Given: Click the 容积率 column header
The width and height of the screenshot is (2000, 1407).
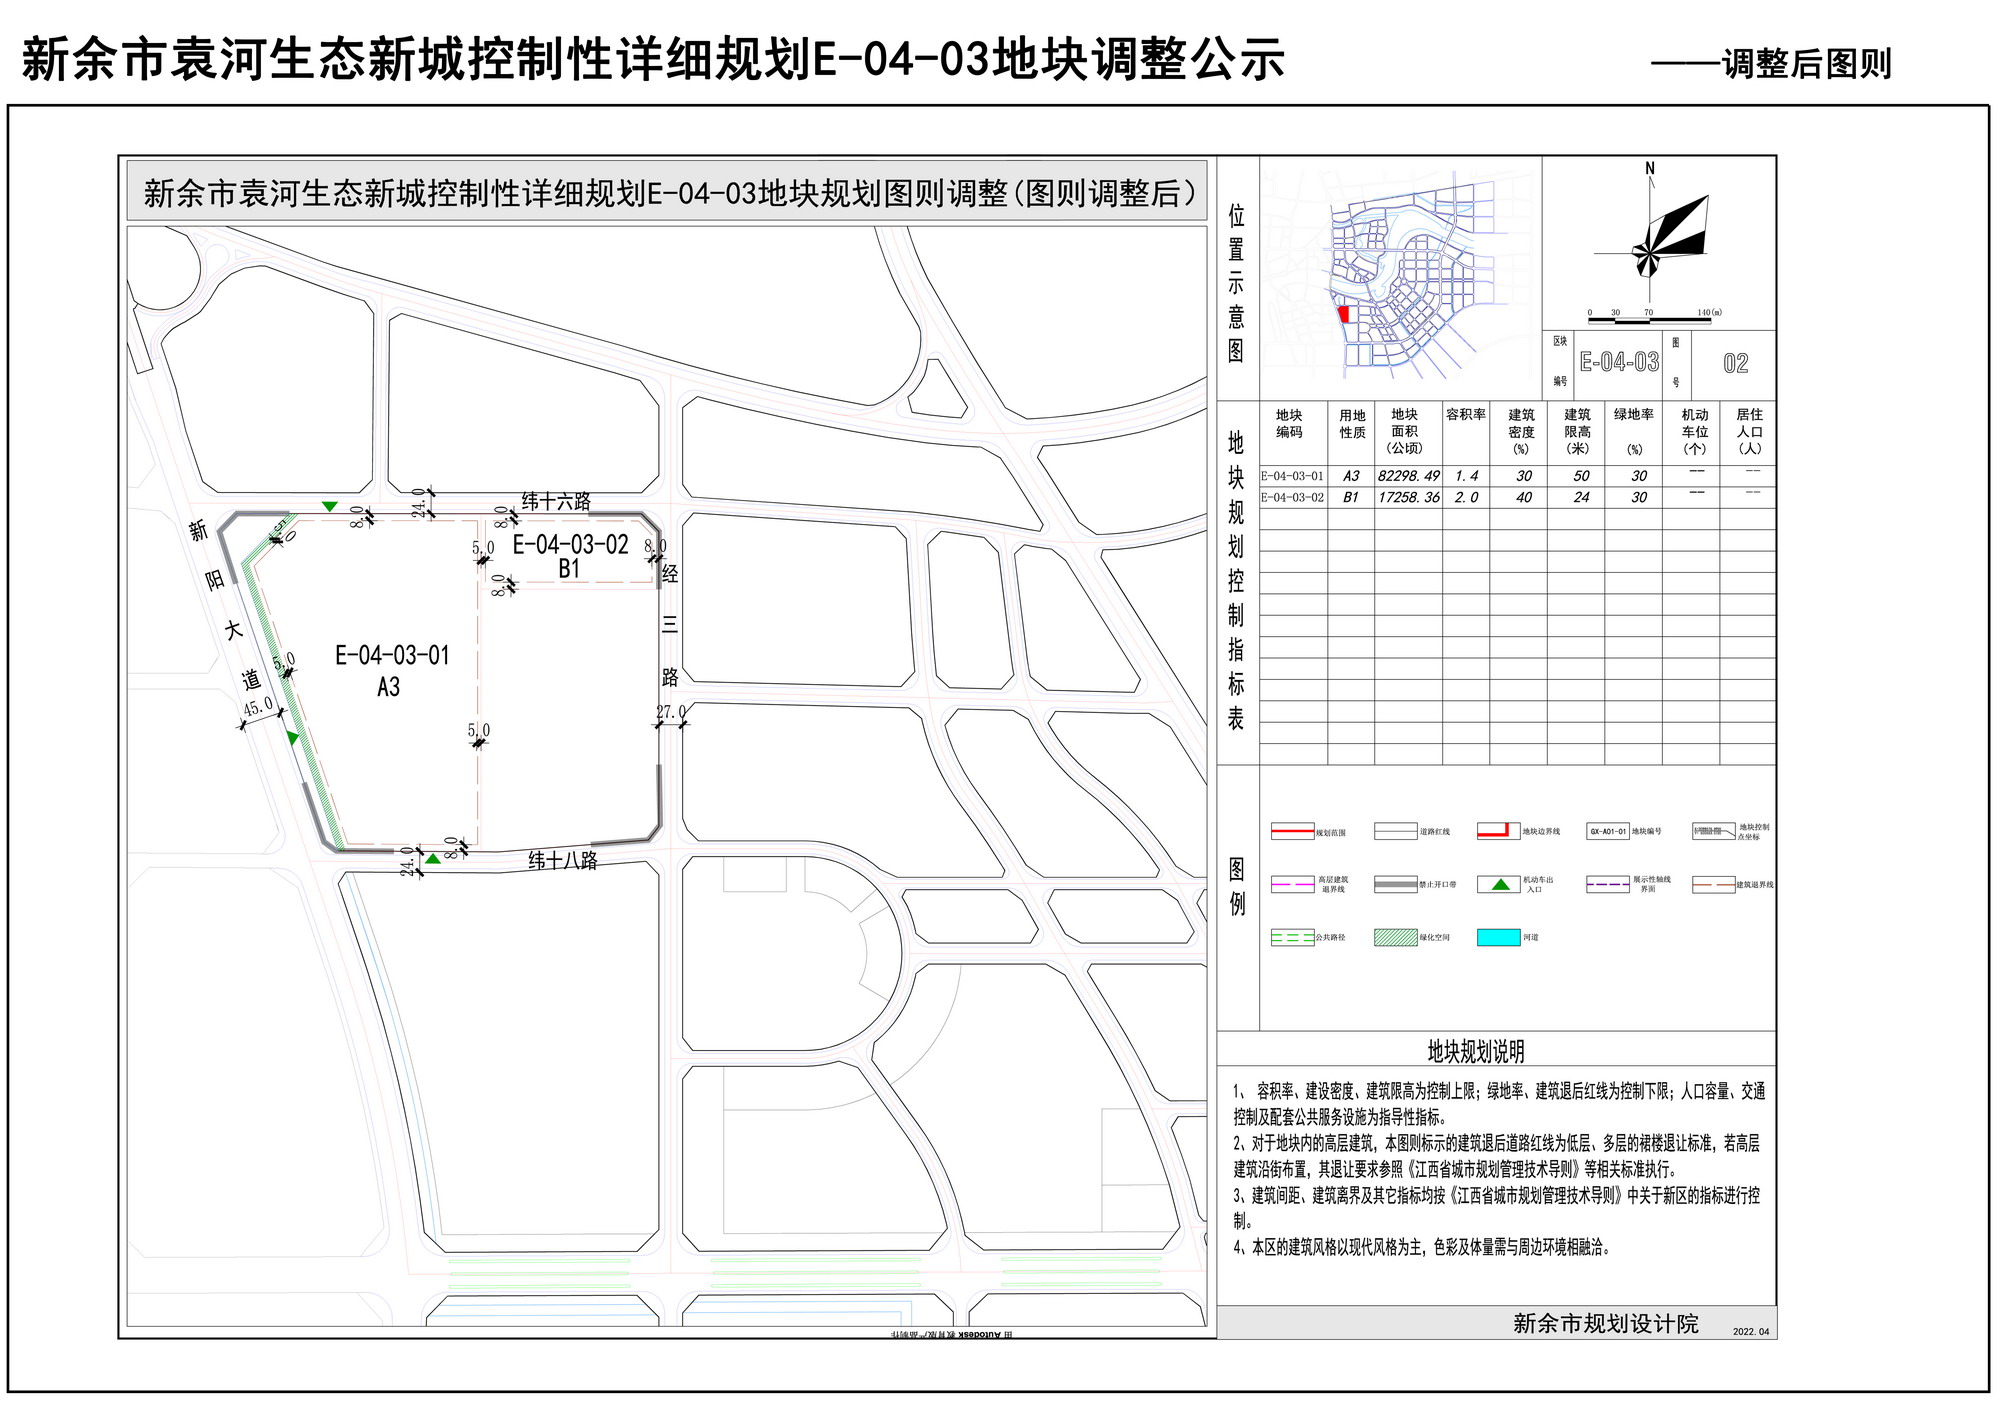Looking at the screenshot, I should 1465,415.
